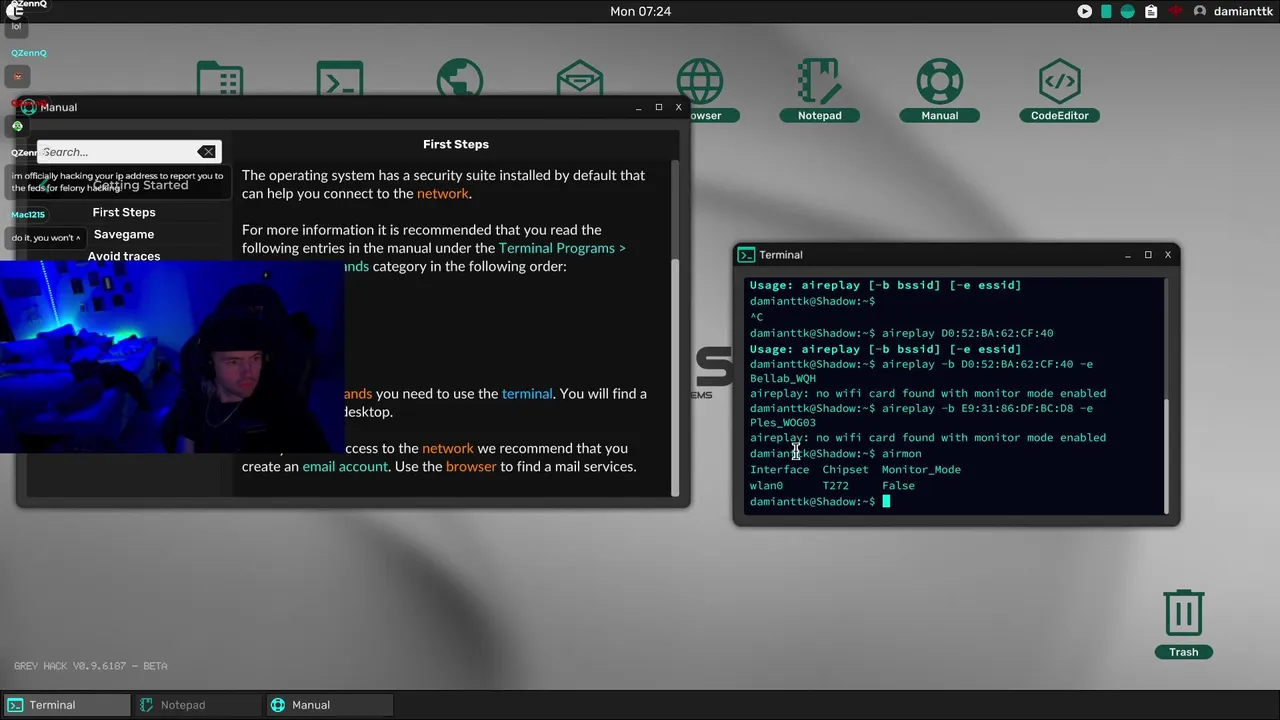Open the Browser globe desktop icon
The width and height of the screenshot is (1280, 720).
coord(700,90)
